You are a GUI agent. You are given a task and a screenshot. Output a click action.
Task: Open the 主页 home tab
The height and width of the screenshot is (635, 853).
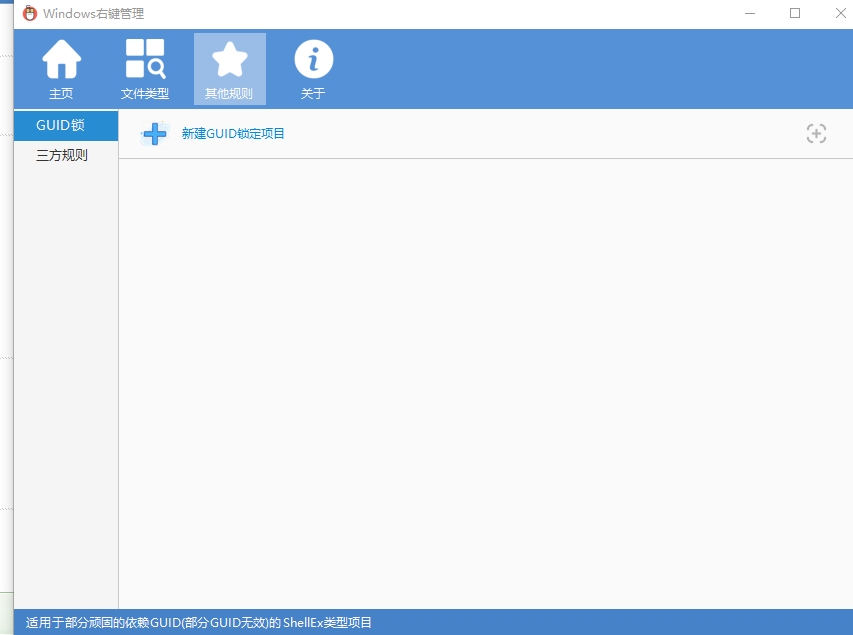(x=61, y=69)
